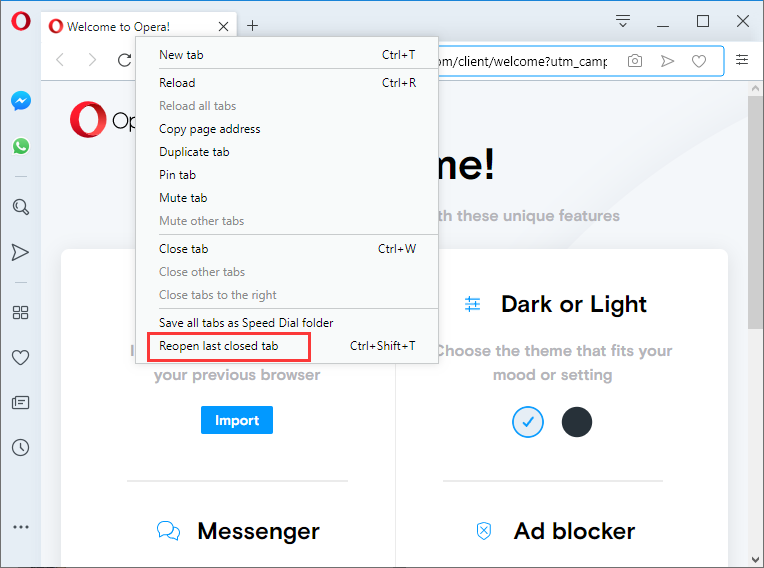This screenshot has height=568, width=764.
Task: Close the Welcome to Opera tab
Action: pos(224,26)
